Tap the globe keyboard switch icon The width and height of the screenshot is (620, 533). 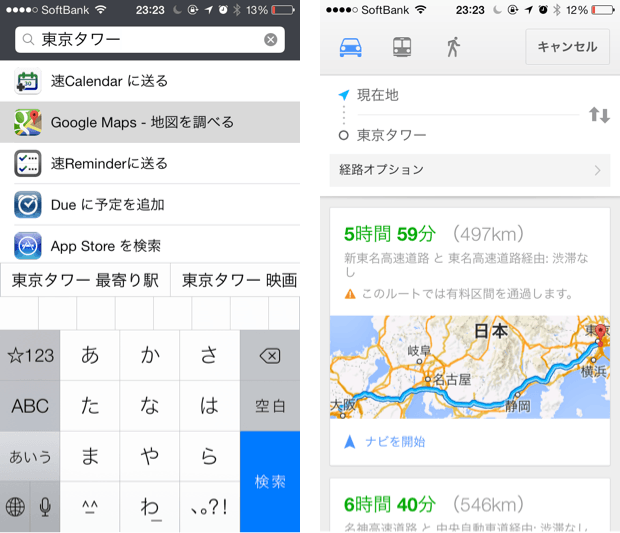(x=15, y=507)
